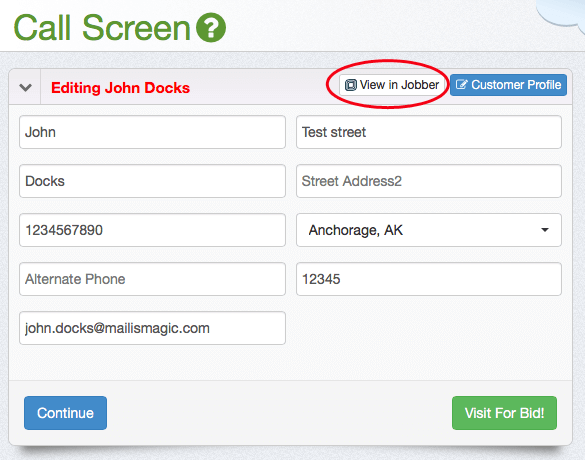Click the first name field containing John

pyautogui.click(x=152, y=132)
